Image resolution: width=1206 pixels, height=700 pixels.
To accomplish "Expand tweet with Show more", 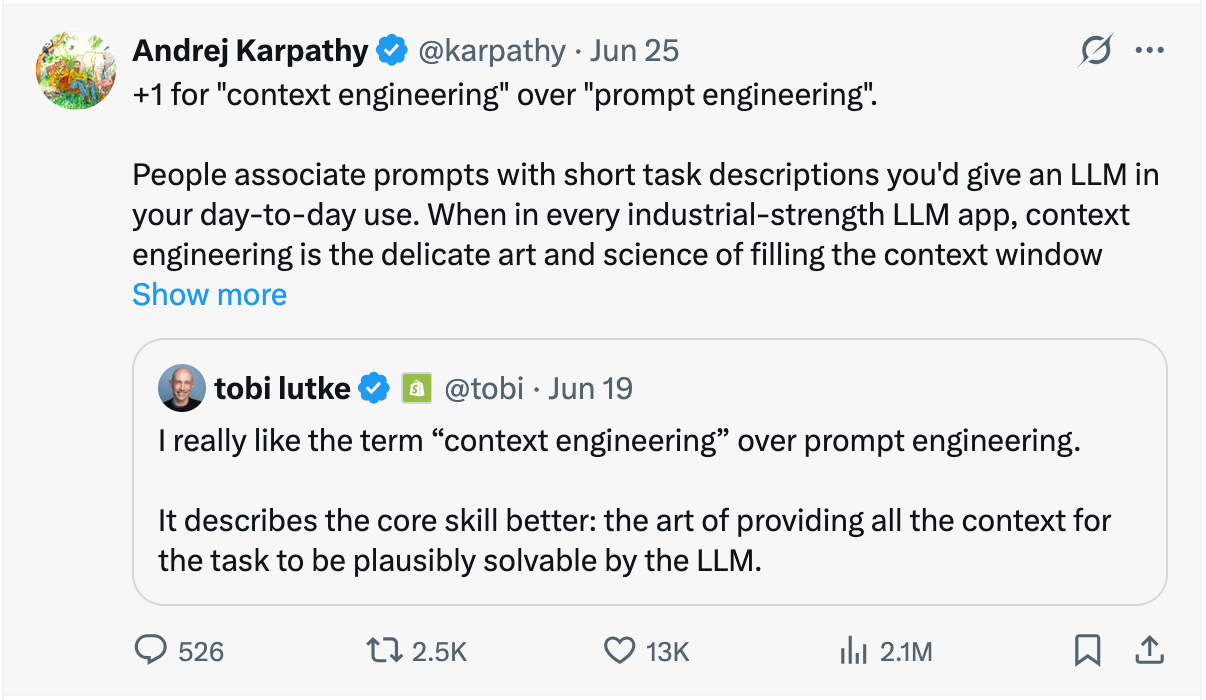I will (x=209, y=294).
